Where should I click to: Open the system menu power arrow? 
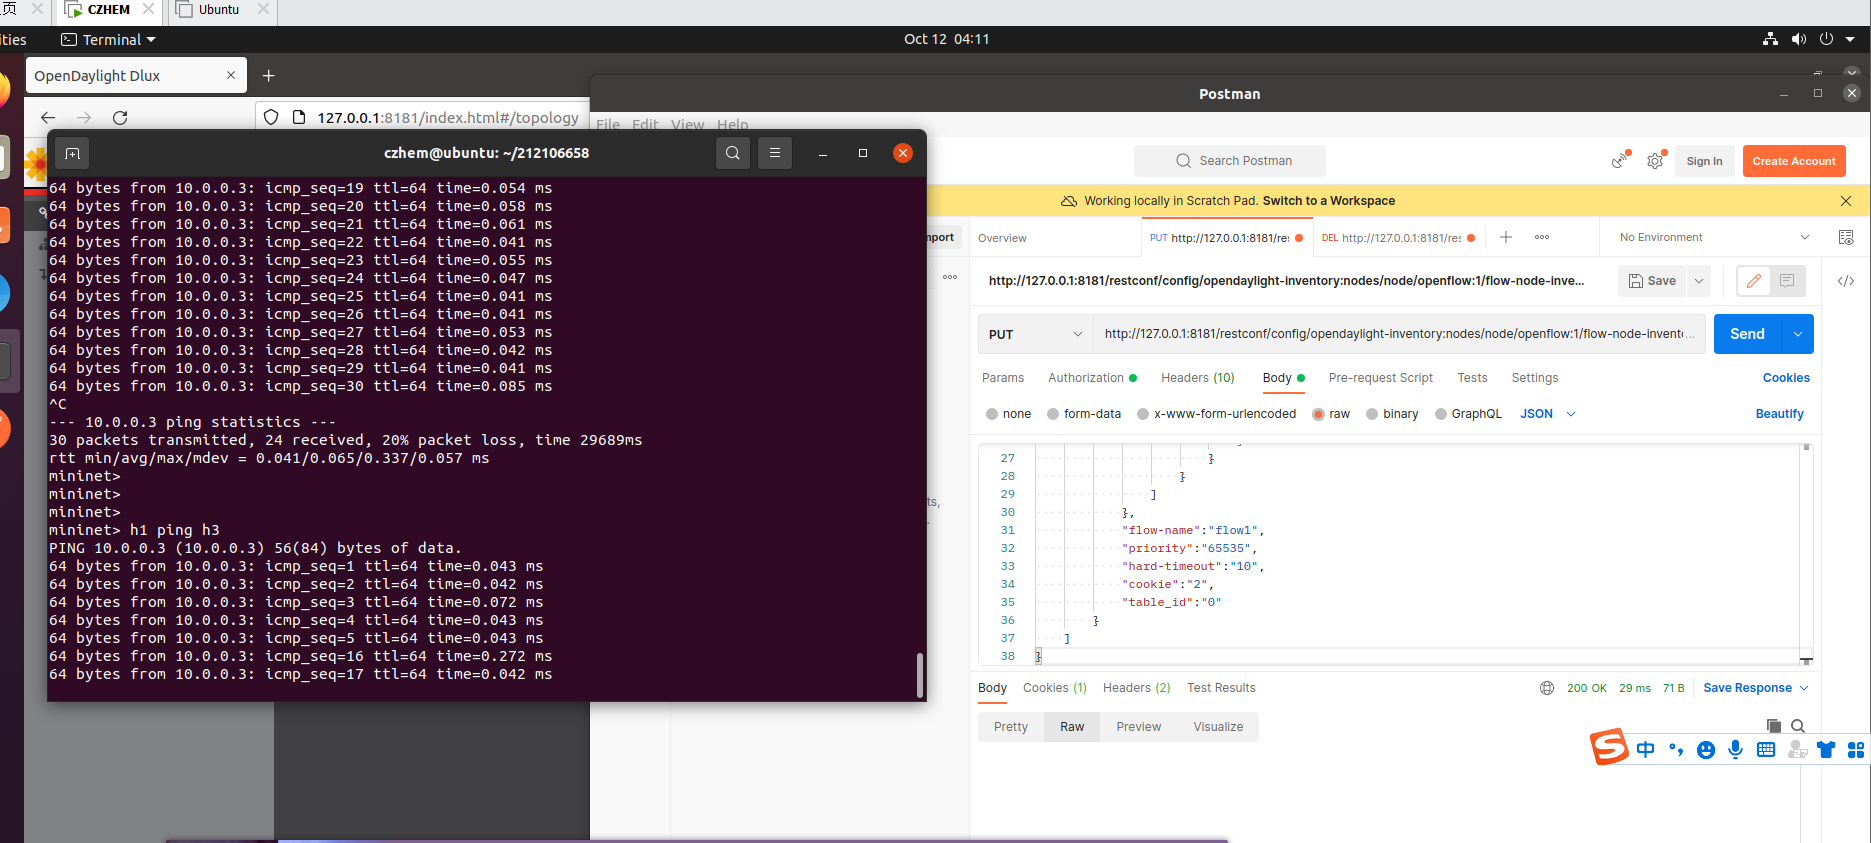point(1850,39)
